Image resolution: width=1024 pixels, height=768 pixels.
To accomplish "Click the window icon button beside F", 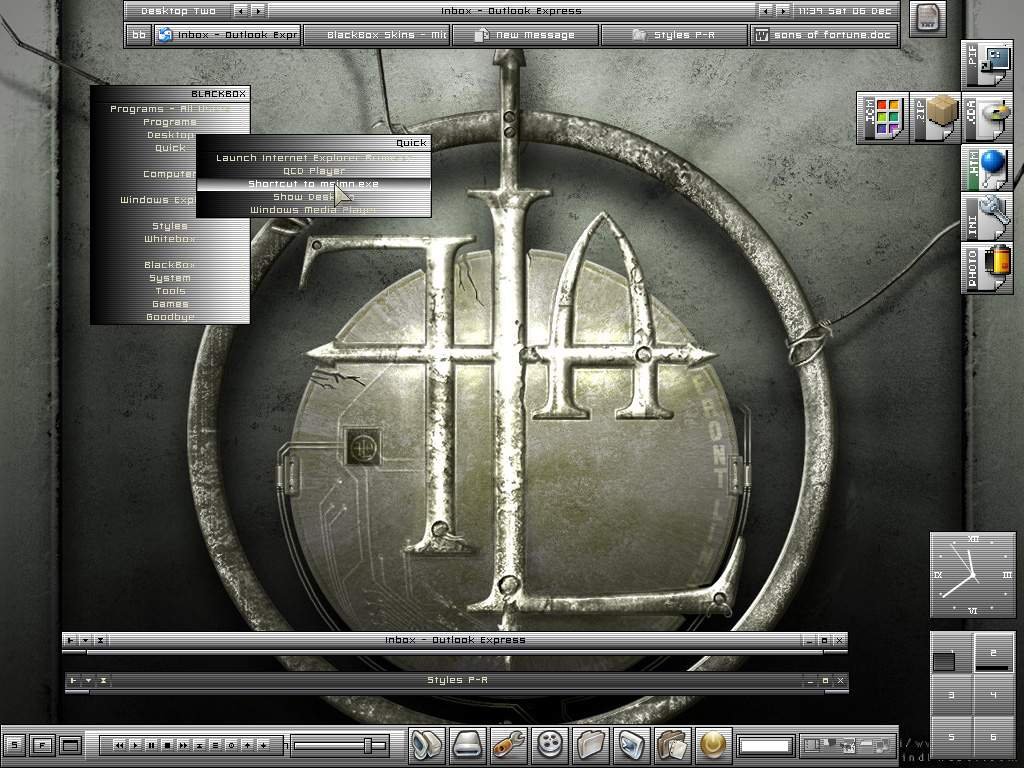I will pyautogui.click(x=71, y=744).
